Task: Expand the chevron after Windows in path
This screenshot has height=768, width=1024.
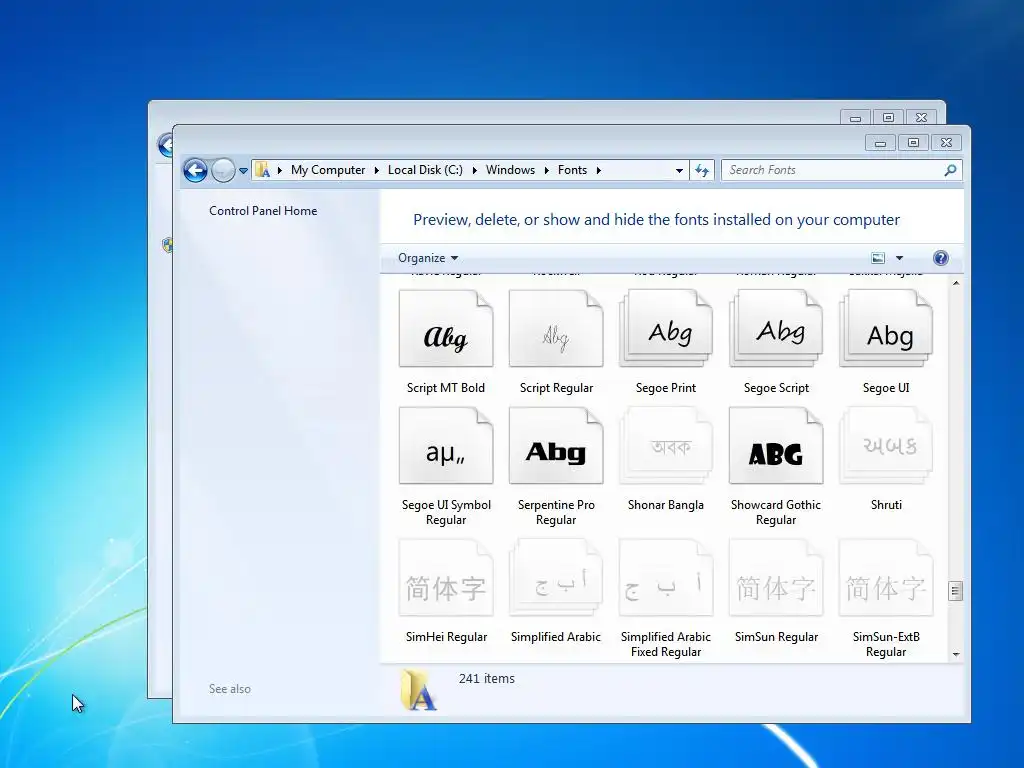Action: 547,170
